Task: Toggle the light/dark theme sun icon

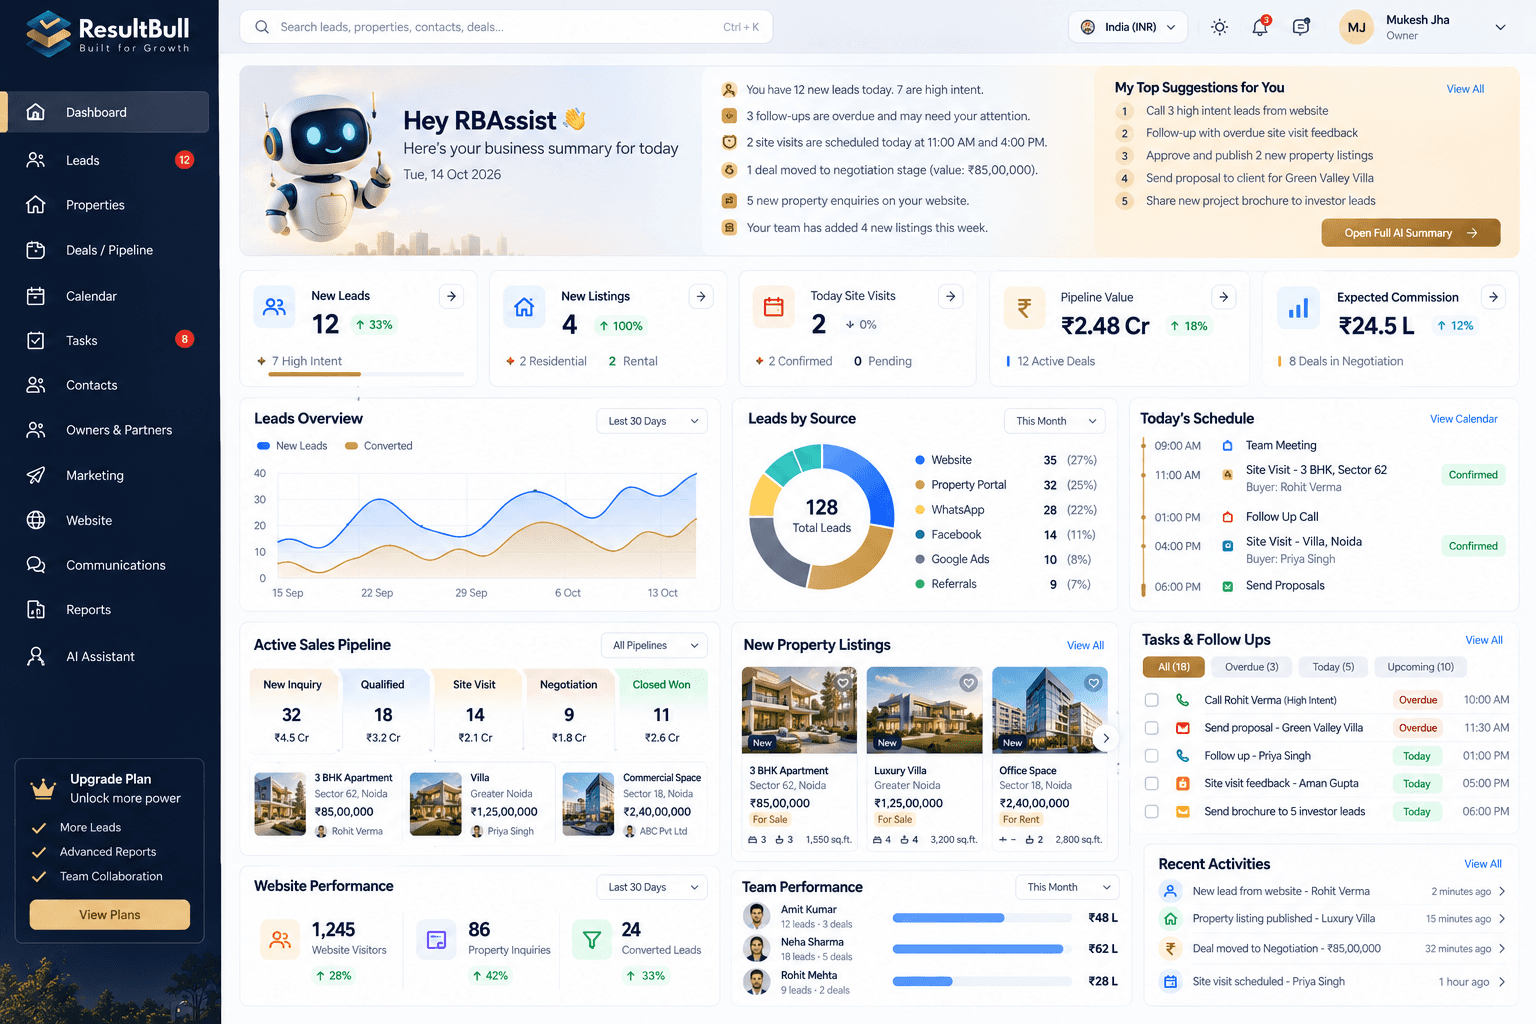Action: [x=1219, y=27]
